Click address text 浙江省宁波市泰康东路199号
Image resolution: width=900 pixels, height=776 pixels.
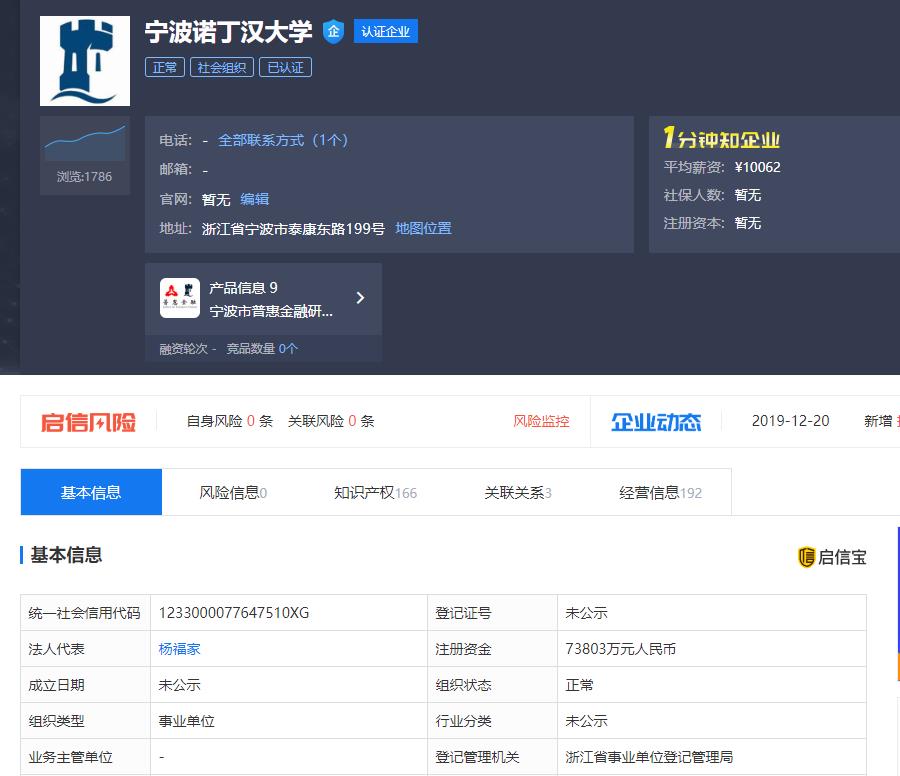click(293, 228)
